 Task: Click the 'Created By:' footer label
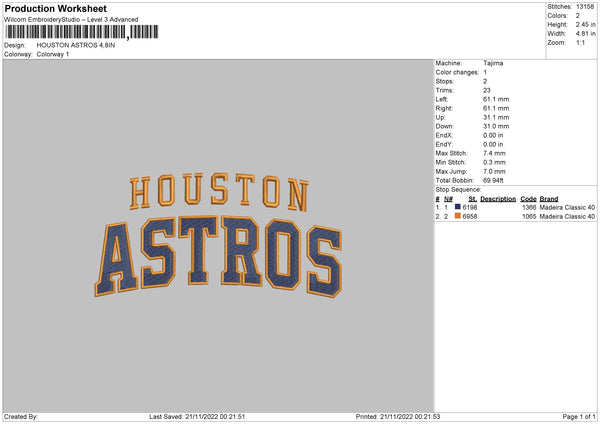pos(21,417)
